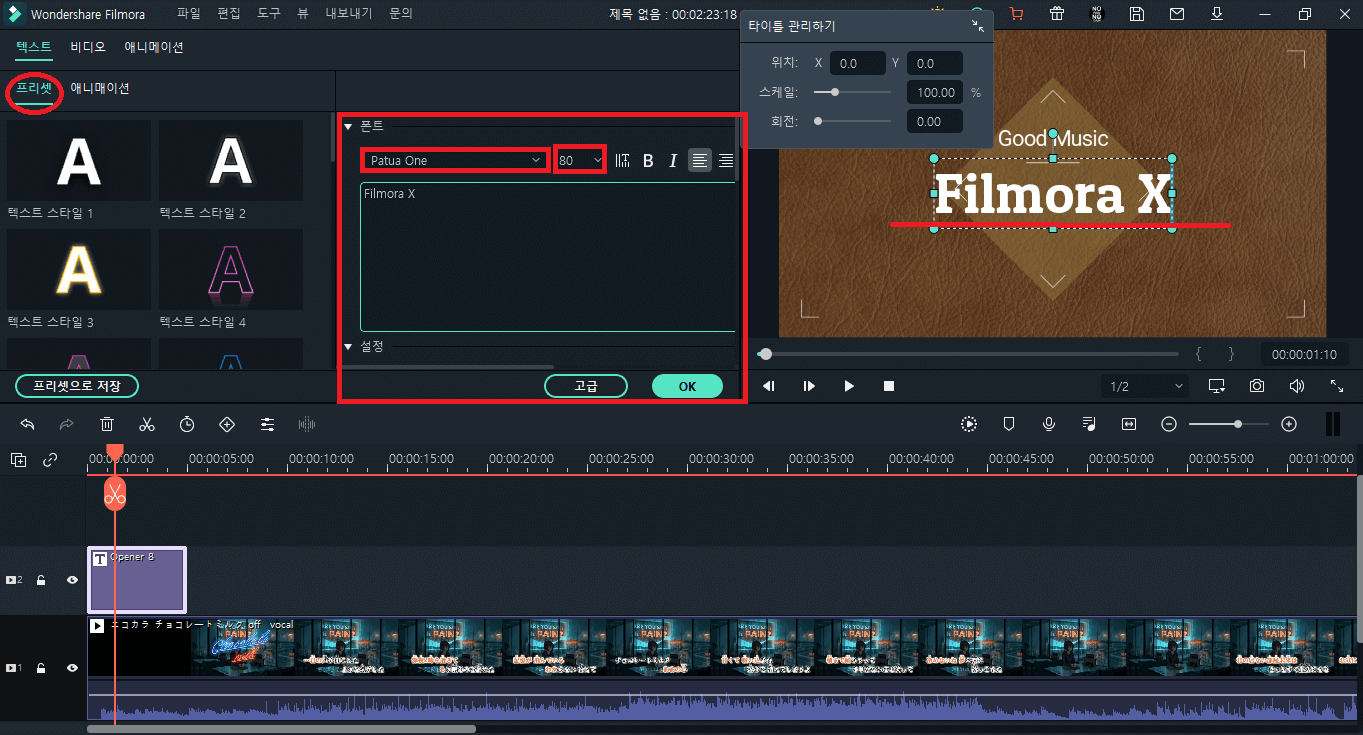This screenshot has width=1363, height=735.
Task: Open the speed/duration stopwatch icon
Action: [187, 424]
